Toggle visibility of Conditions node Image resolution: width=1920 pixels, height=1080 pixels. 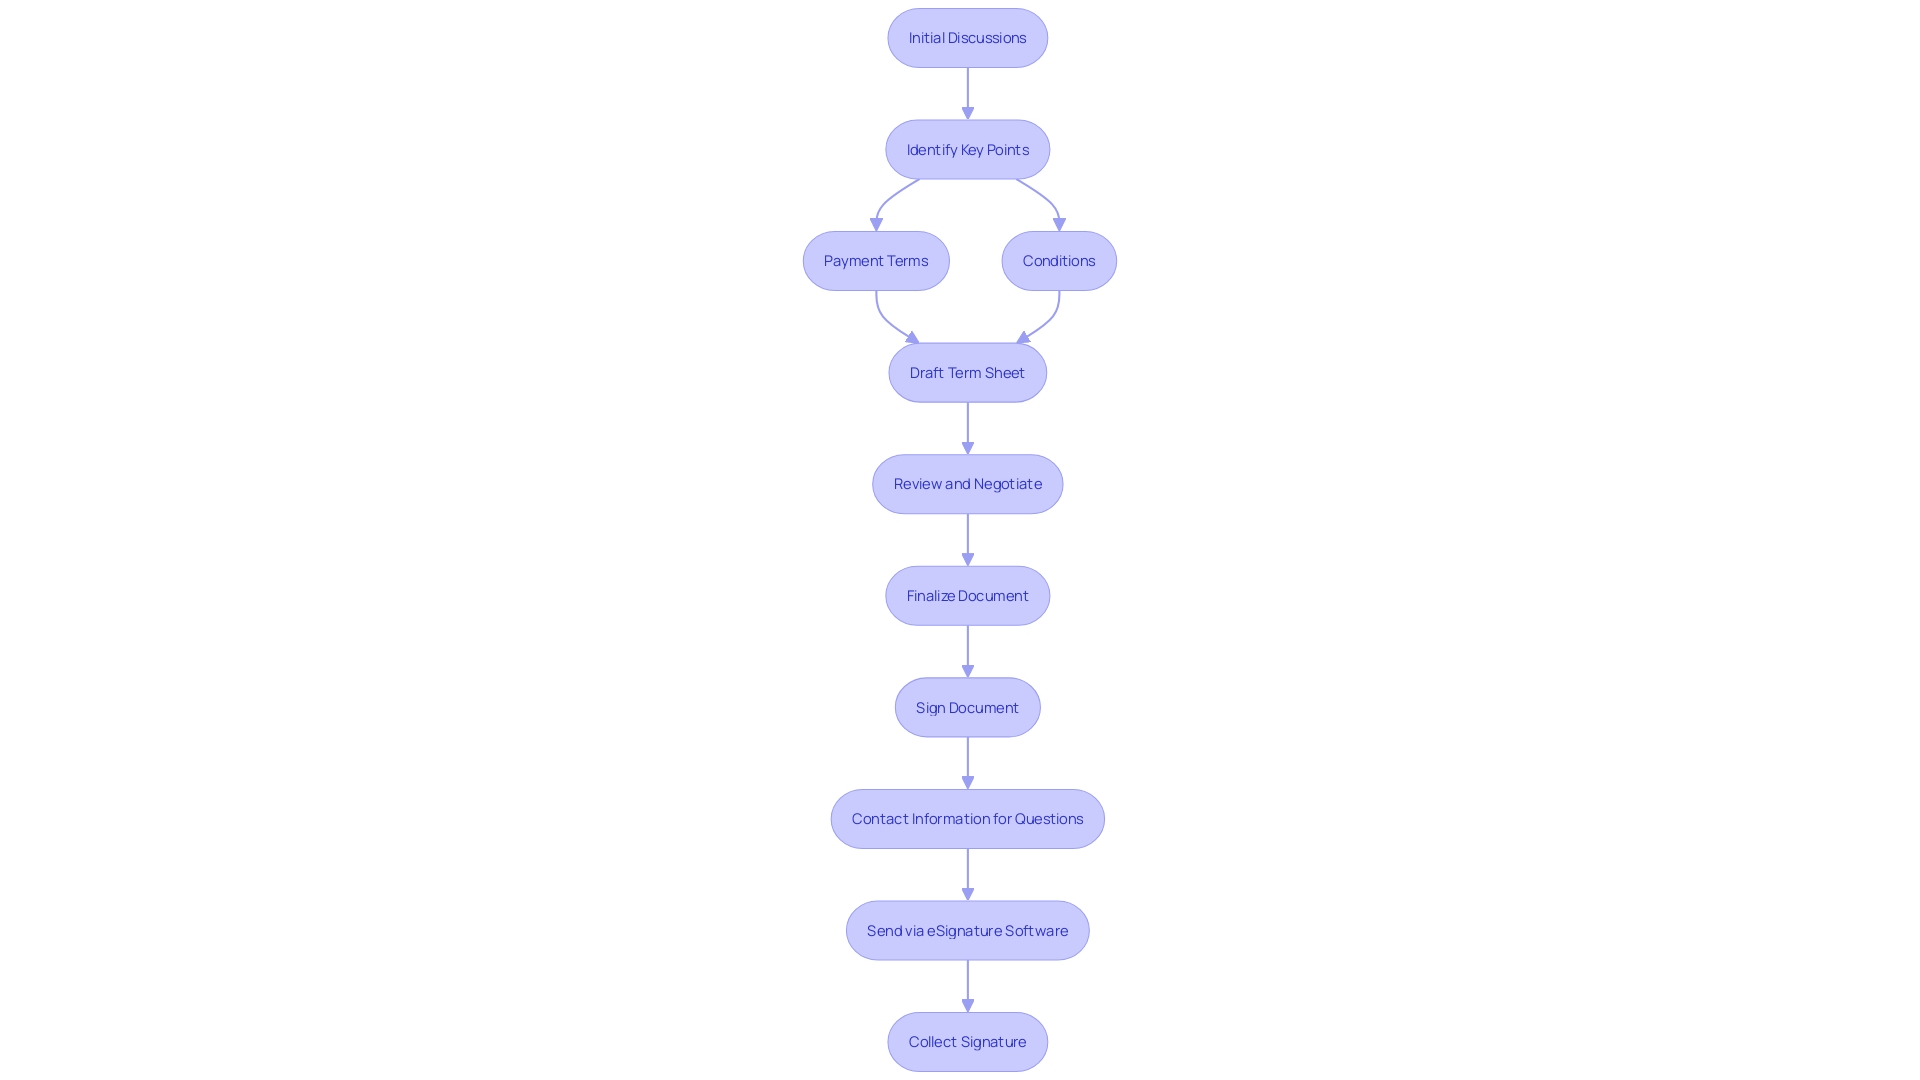1059,260
